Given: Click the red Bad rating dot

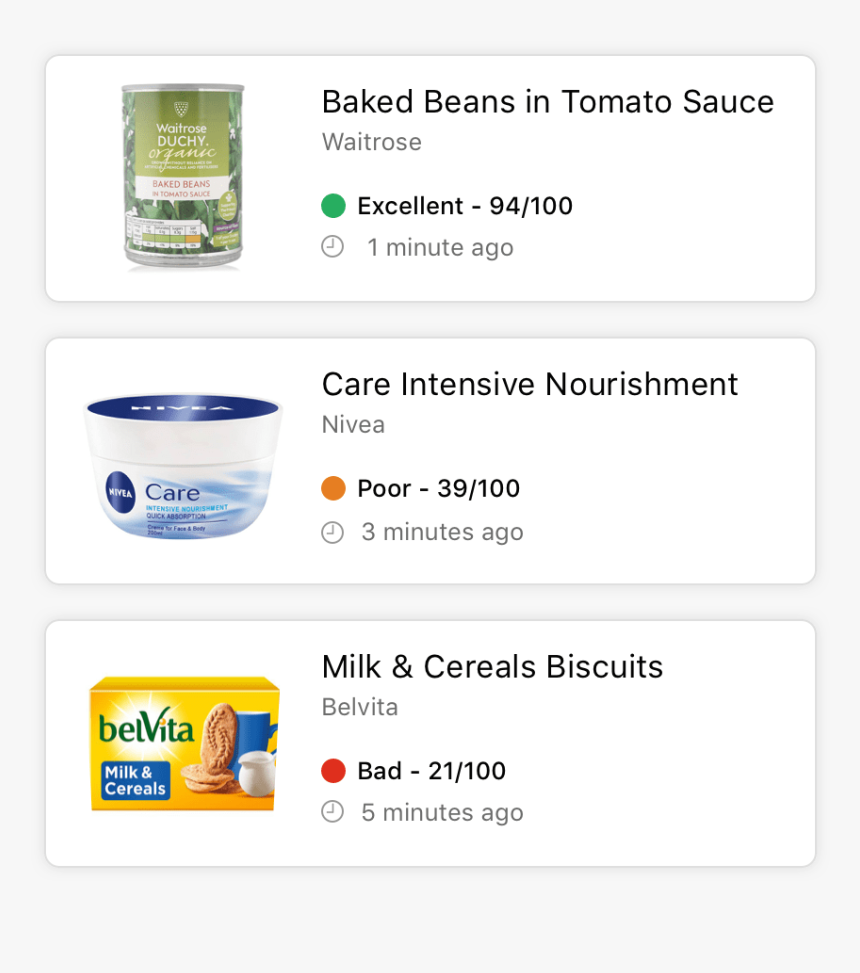Looking at the screenshot, I should pyautogui.click(x=333, y=771).
